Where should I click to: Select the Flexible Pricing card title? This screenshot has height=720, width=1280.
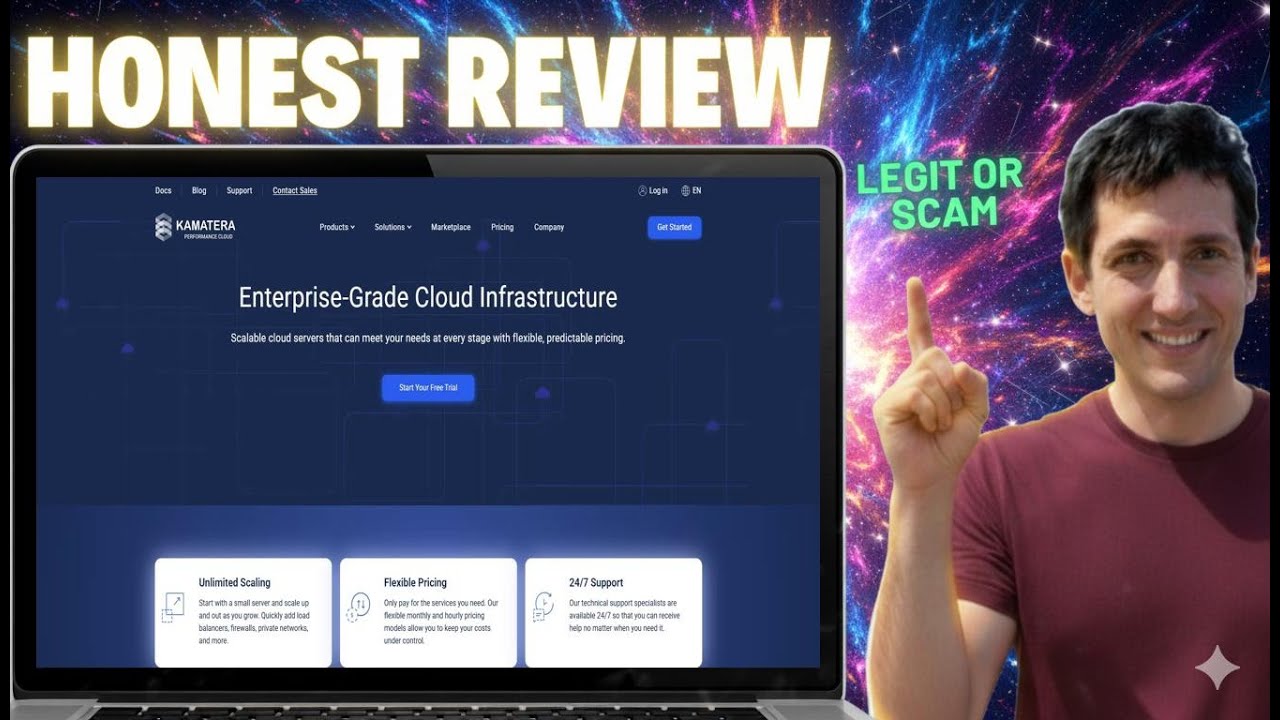[x=415, y=582]
